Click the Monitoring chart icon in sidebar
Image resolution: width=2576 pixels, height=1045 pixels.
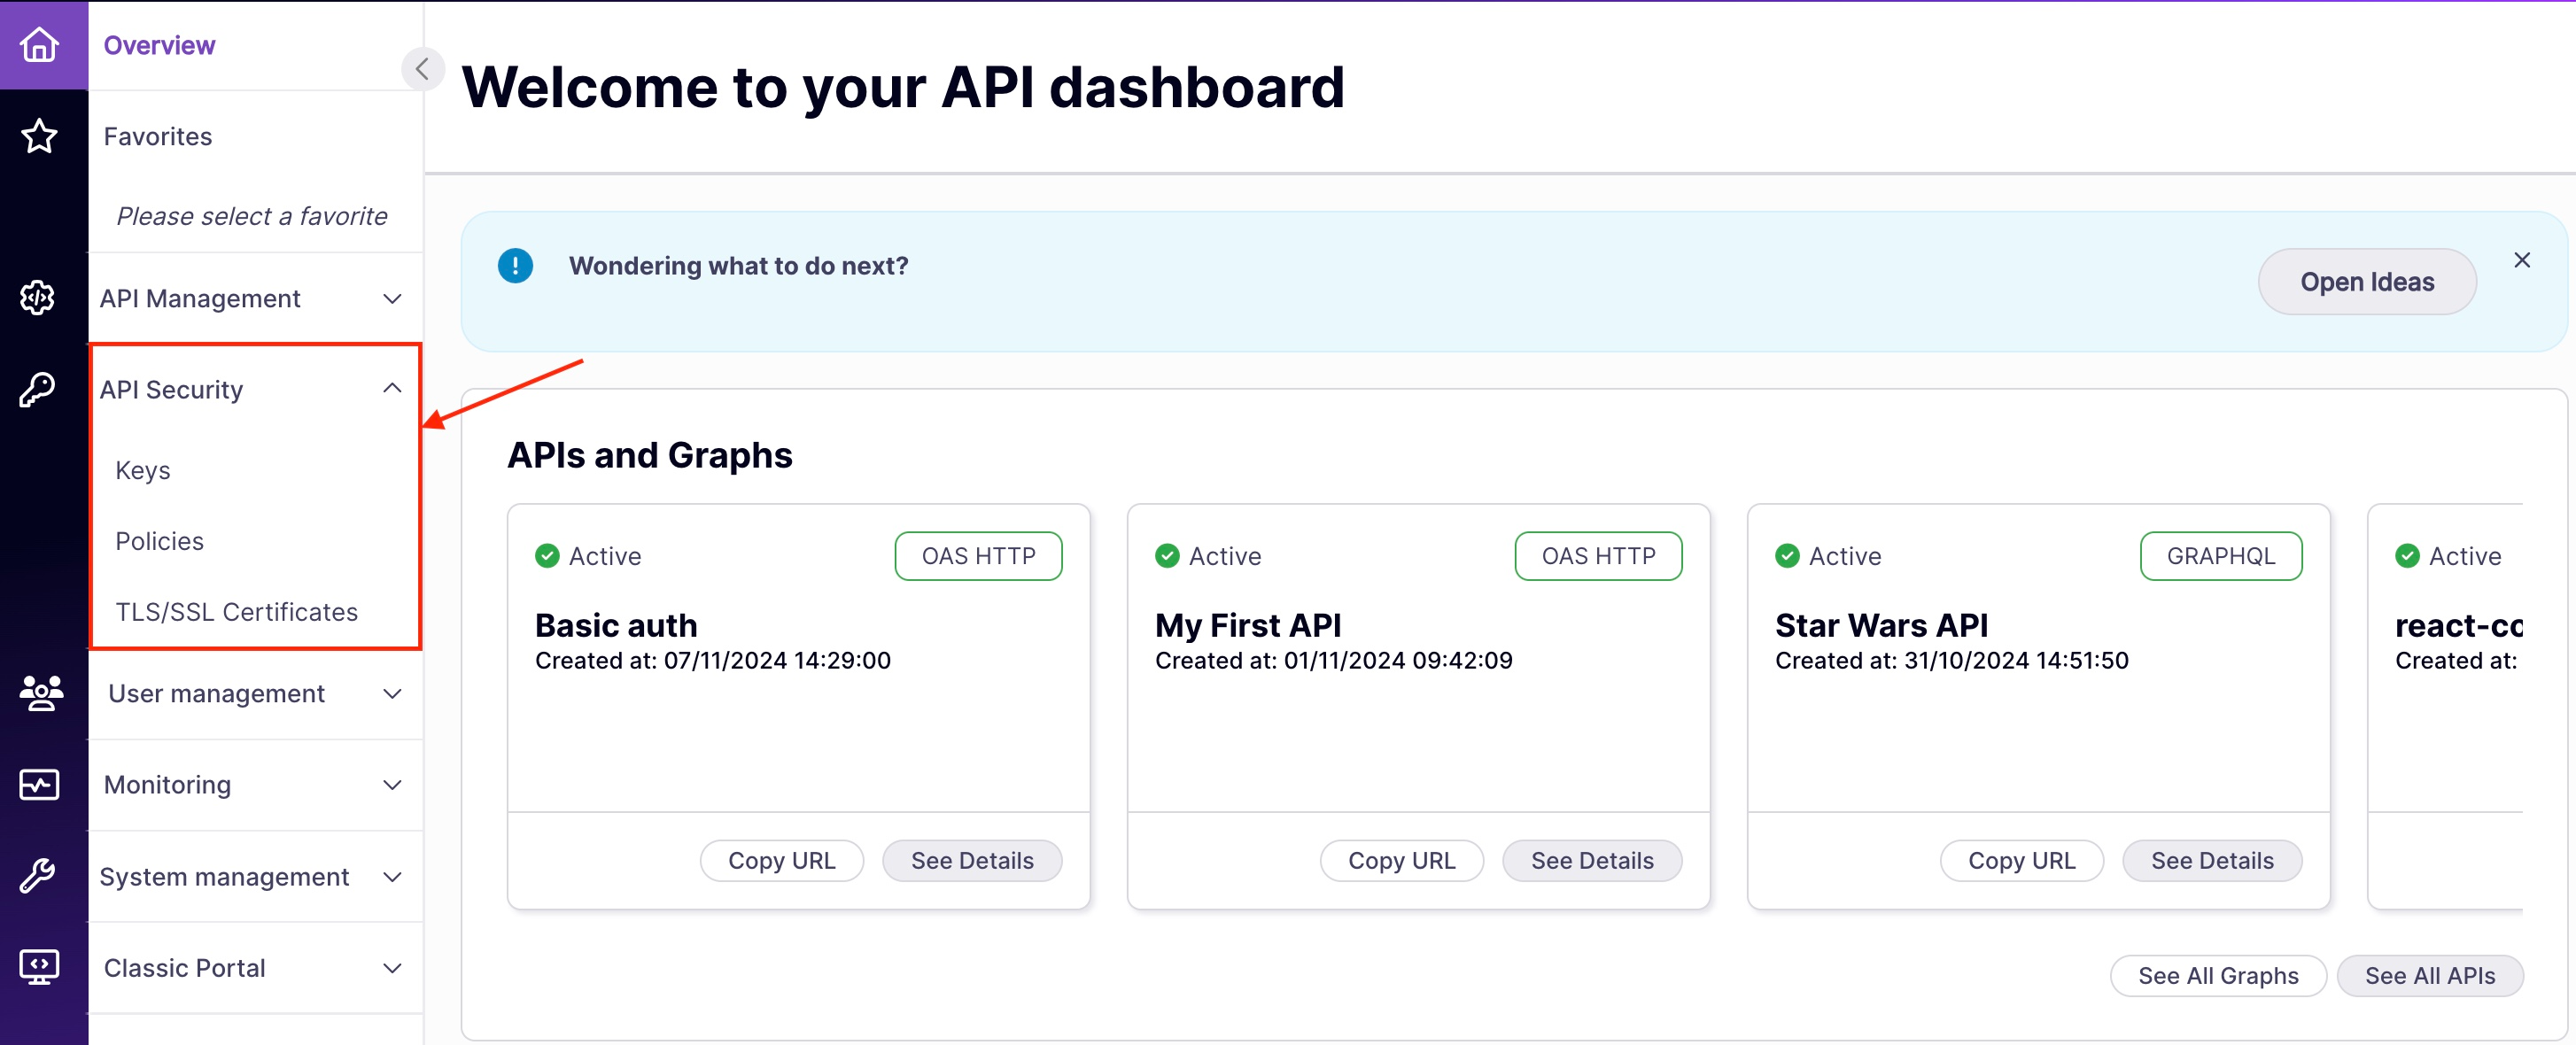click(x=40, y=784)
